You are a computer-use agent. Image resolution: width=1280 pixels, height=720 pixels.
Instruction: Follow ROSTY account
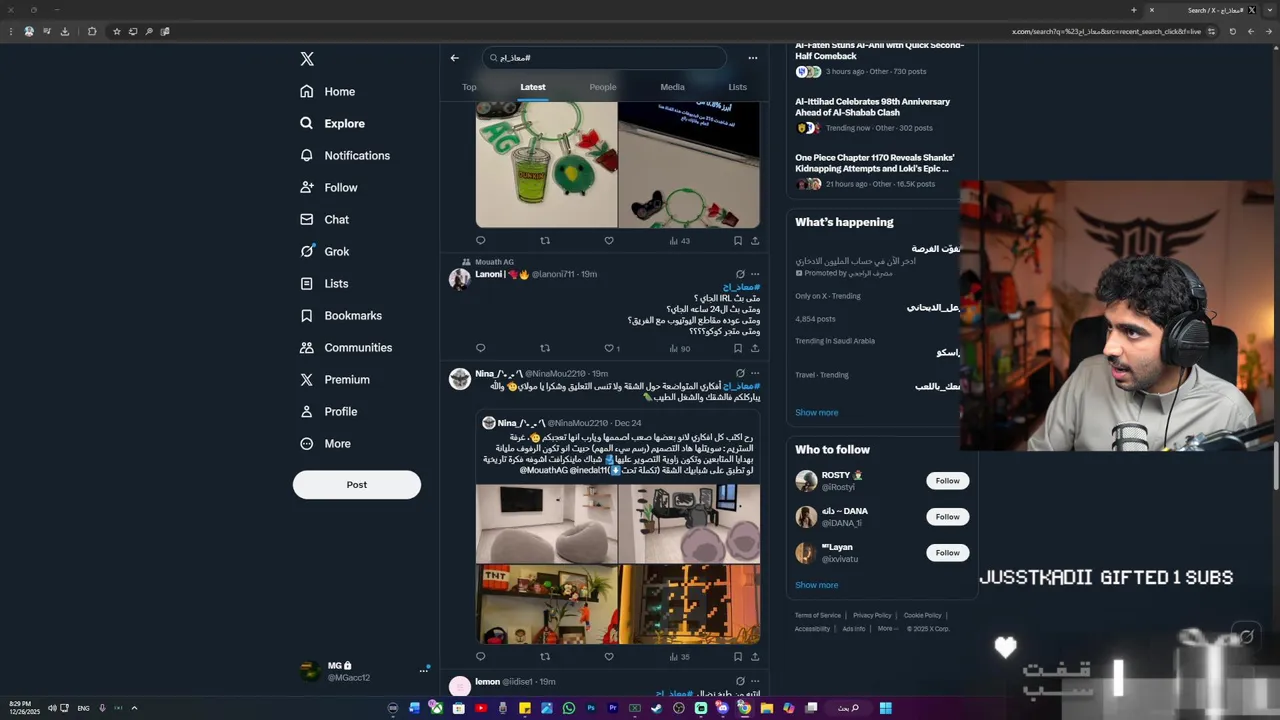(x=947, y=481)
